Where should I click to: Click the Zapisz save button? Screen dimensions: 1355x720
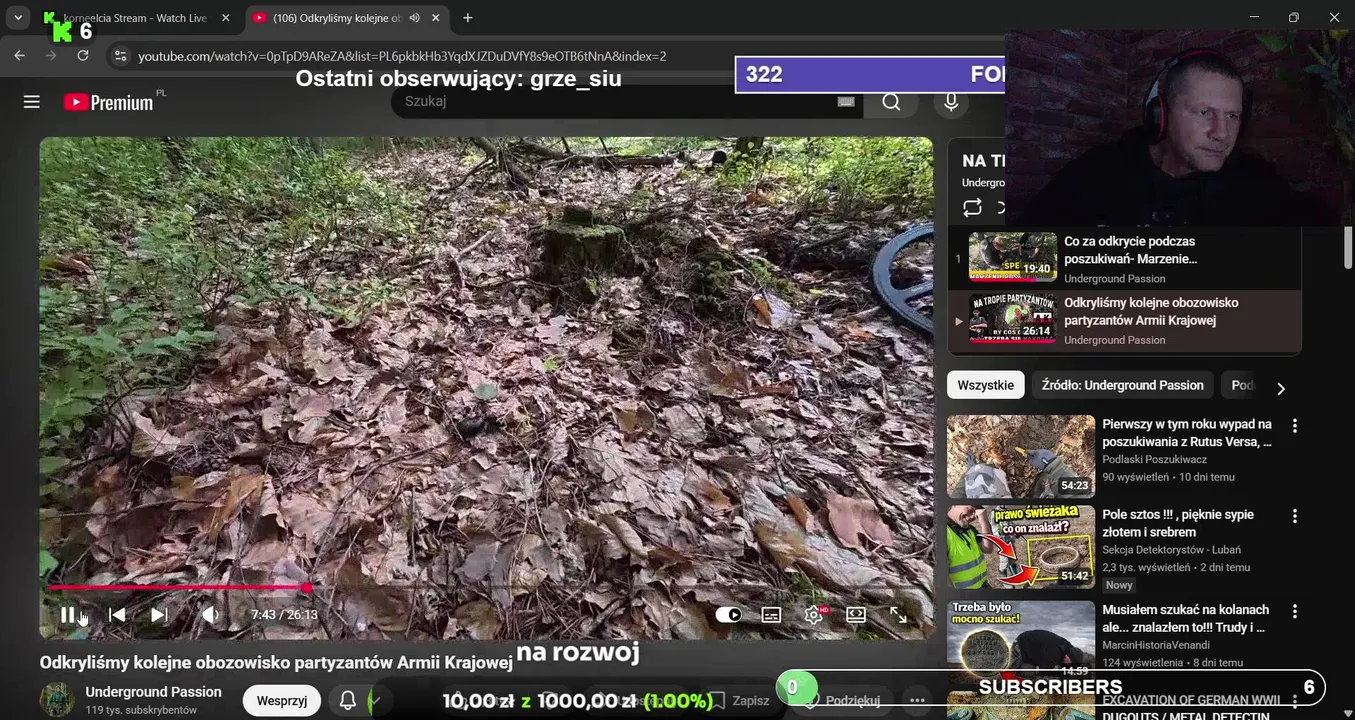point(740,701)
